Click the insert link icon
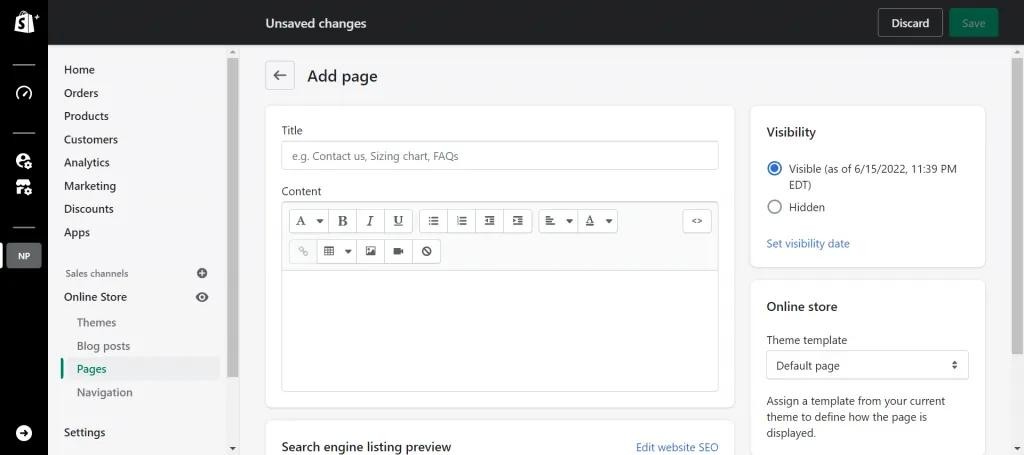The width and height of the screenshot is (1024, 455). 303,251
